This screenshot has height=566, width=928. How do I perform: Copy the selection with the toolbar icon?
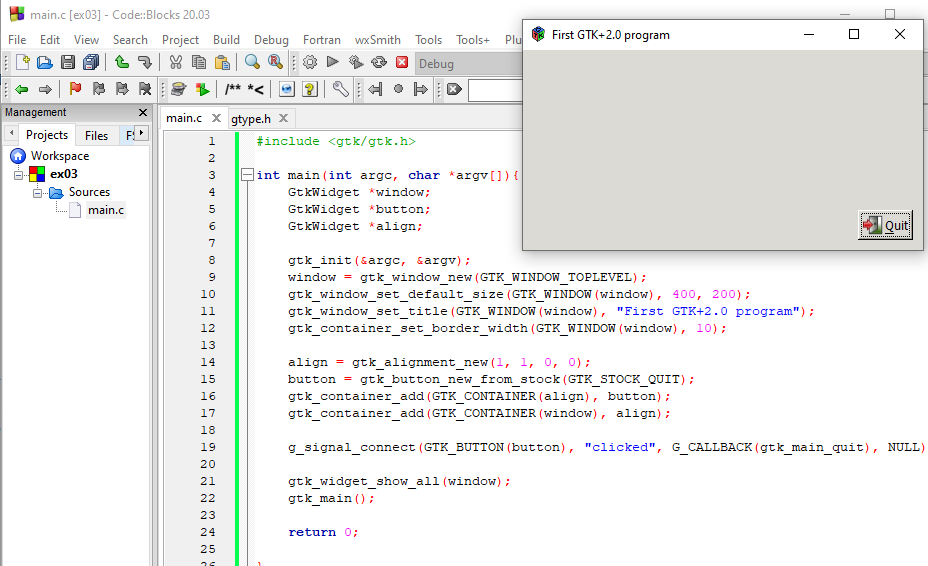point(199,62)
